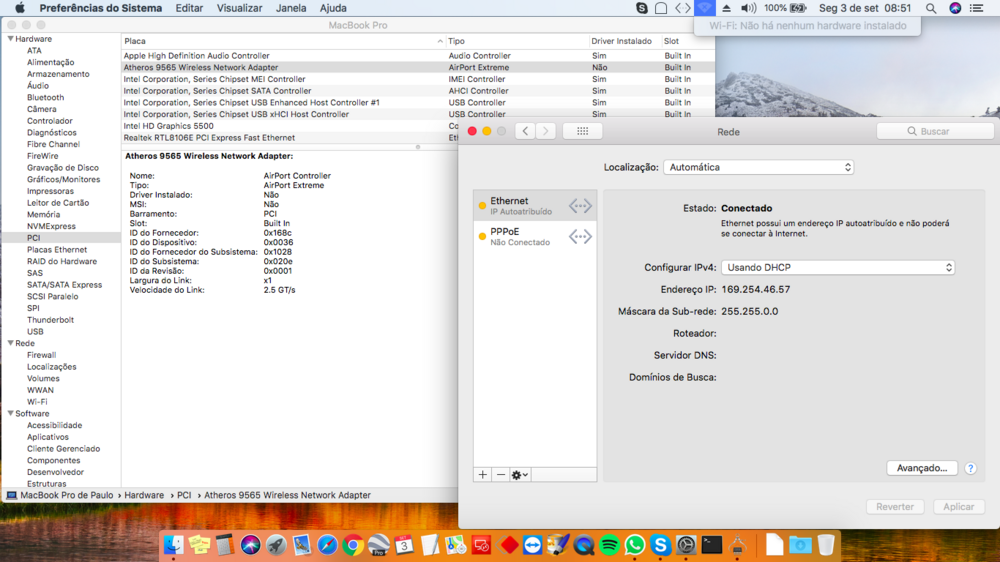
Task: Click the minus icon to remove network service
Action: point(501,475)
